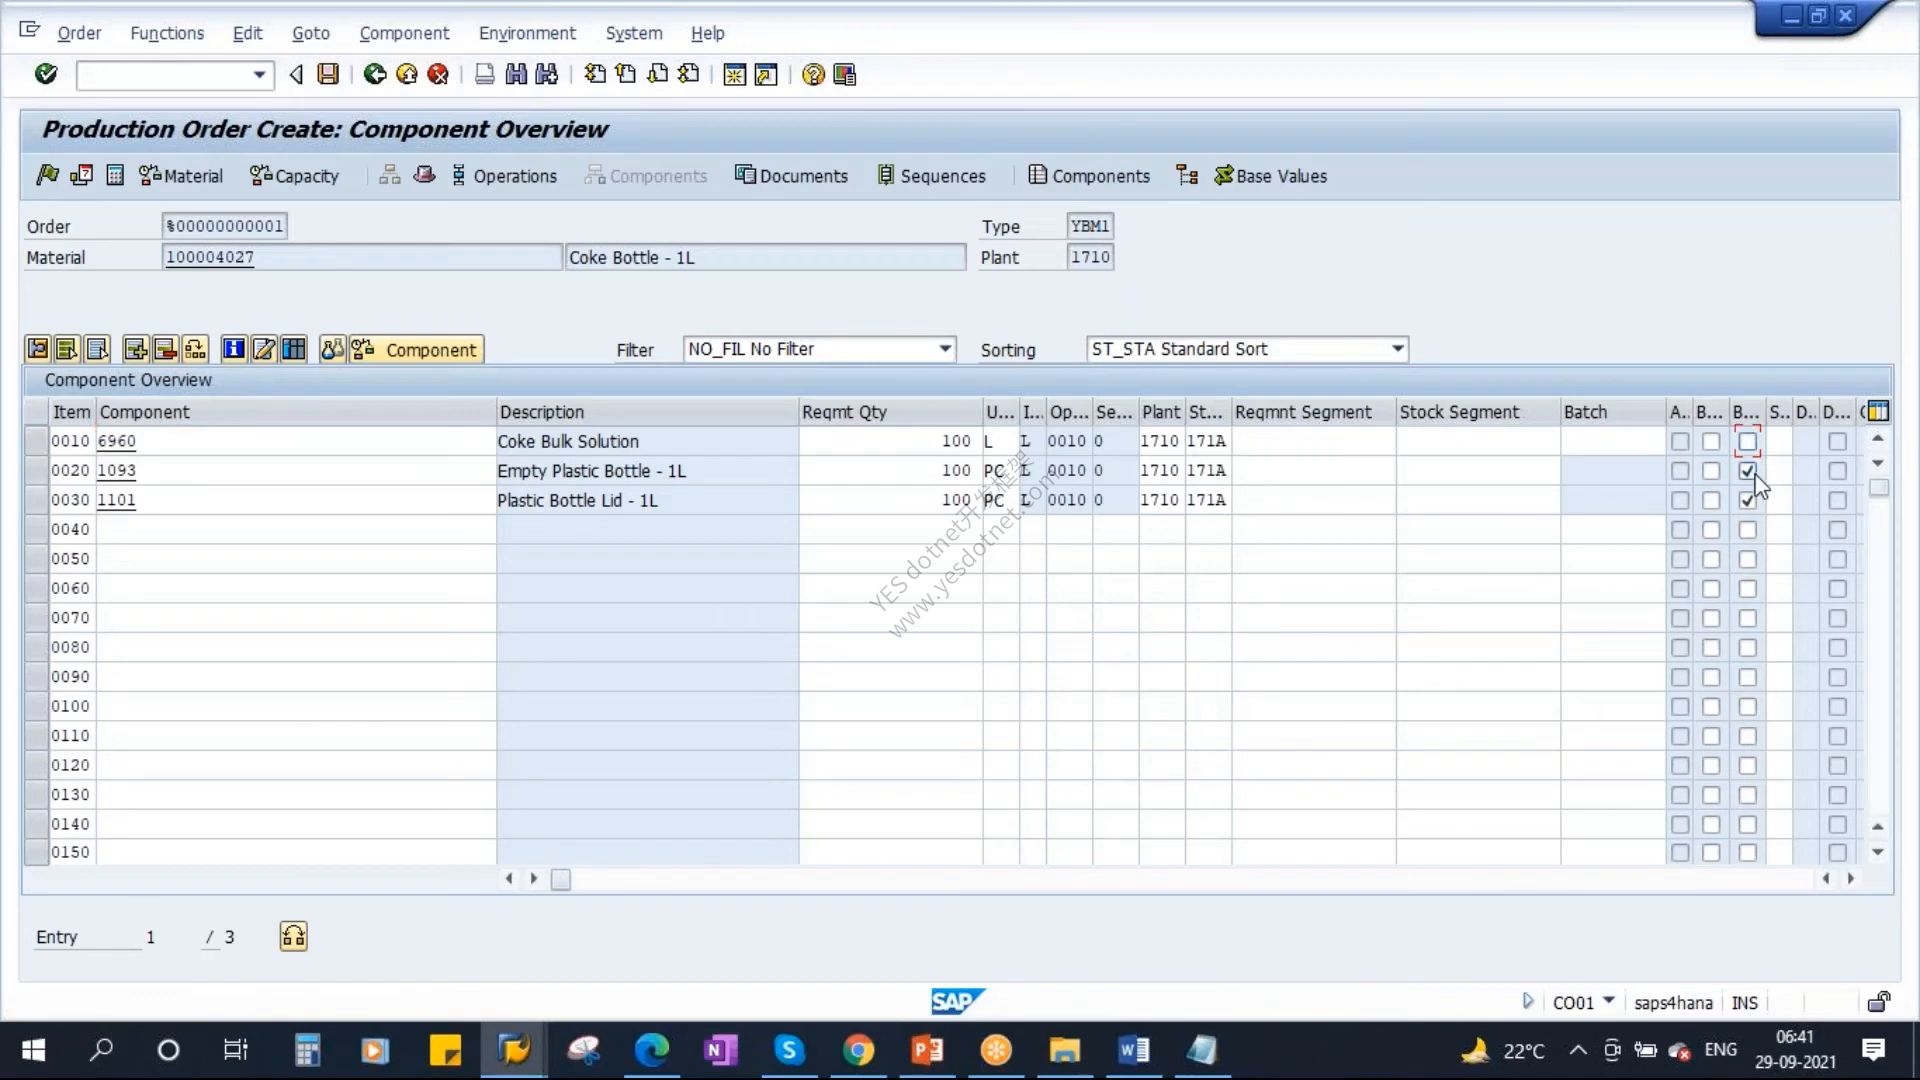Click Insert row icon in table toolbar
The image size is (1920, 1080).
click(136, 349)
